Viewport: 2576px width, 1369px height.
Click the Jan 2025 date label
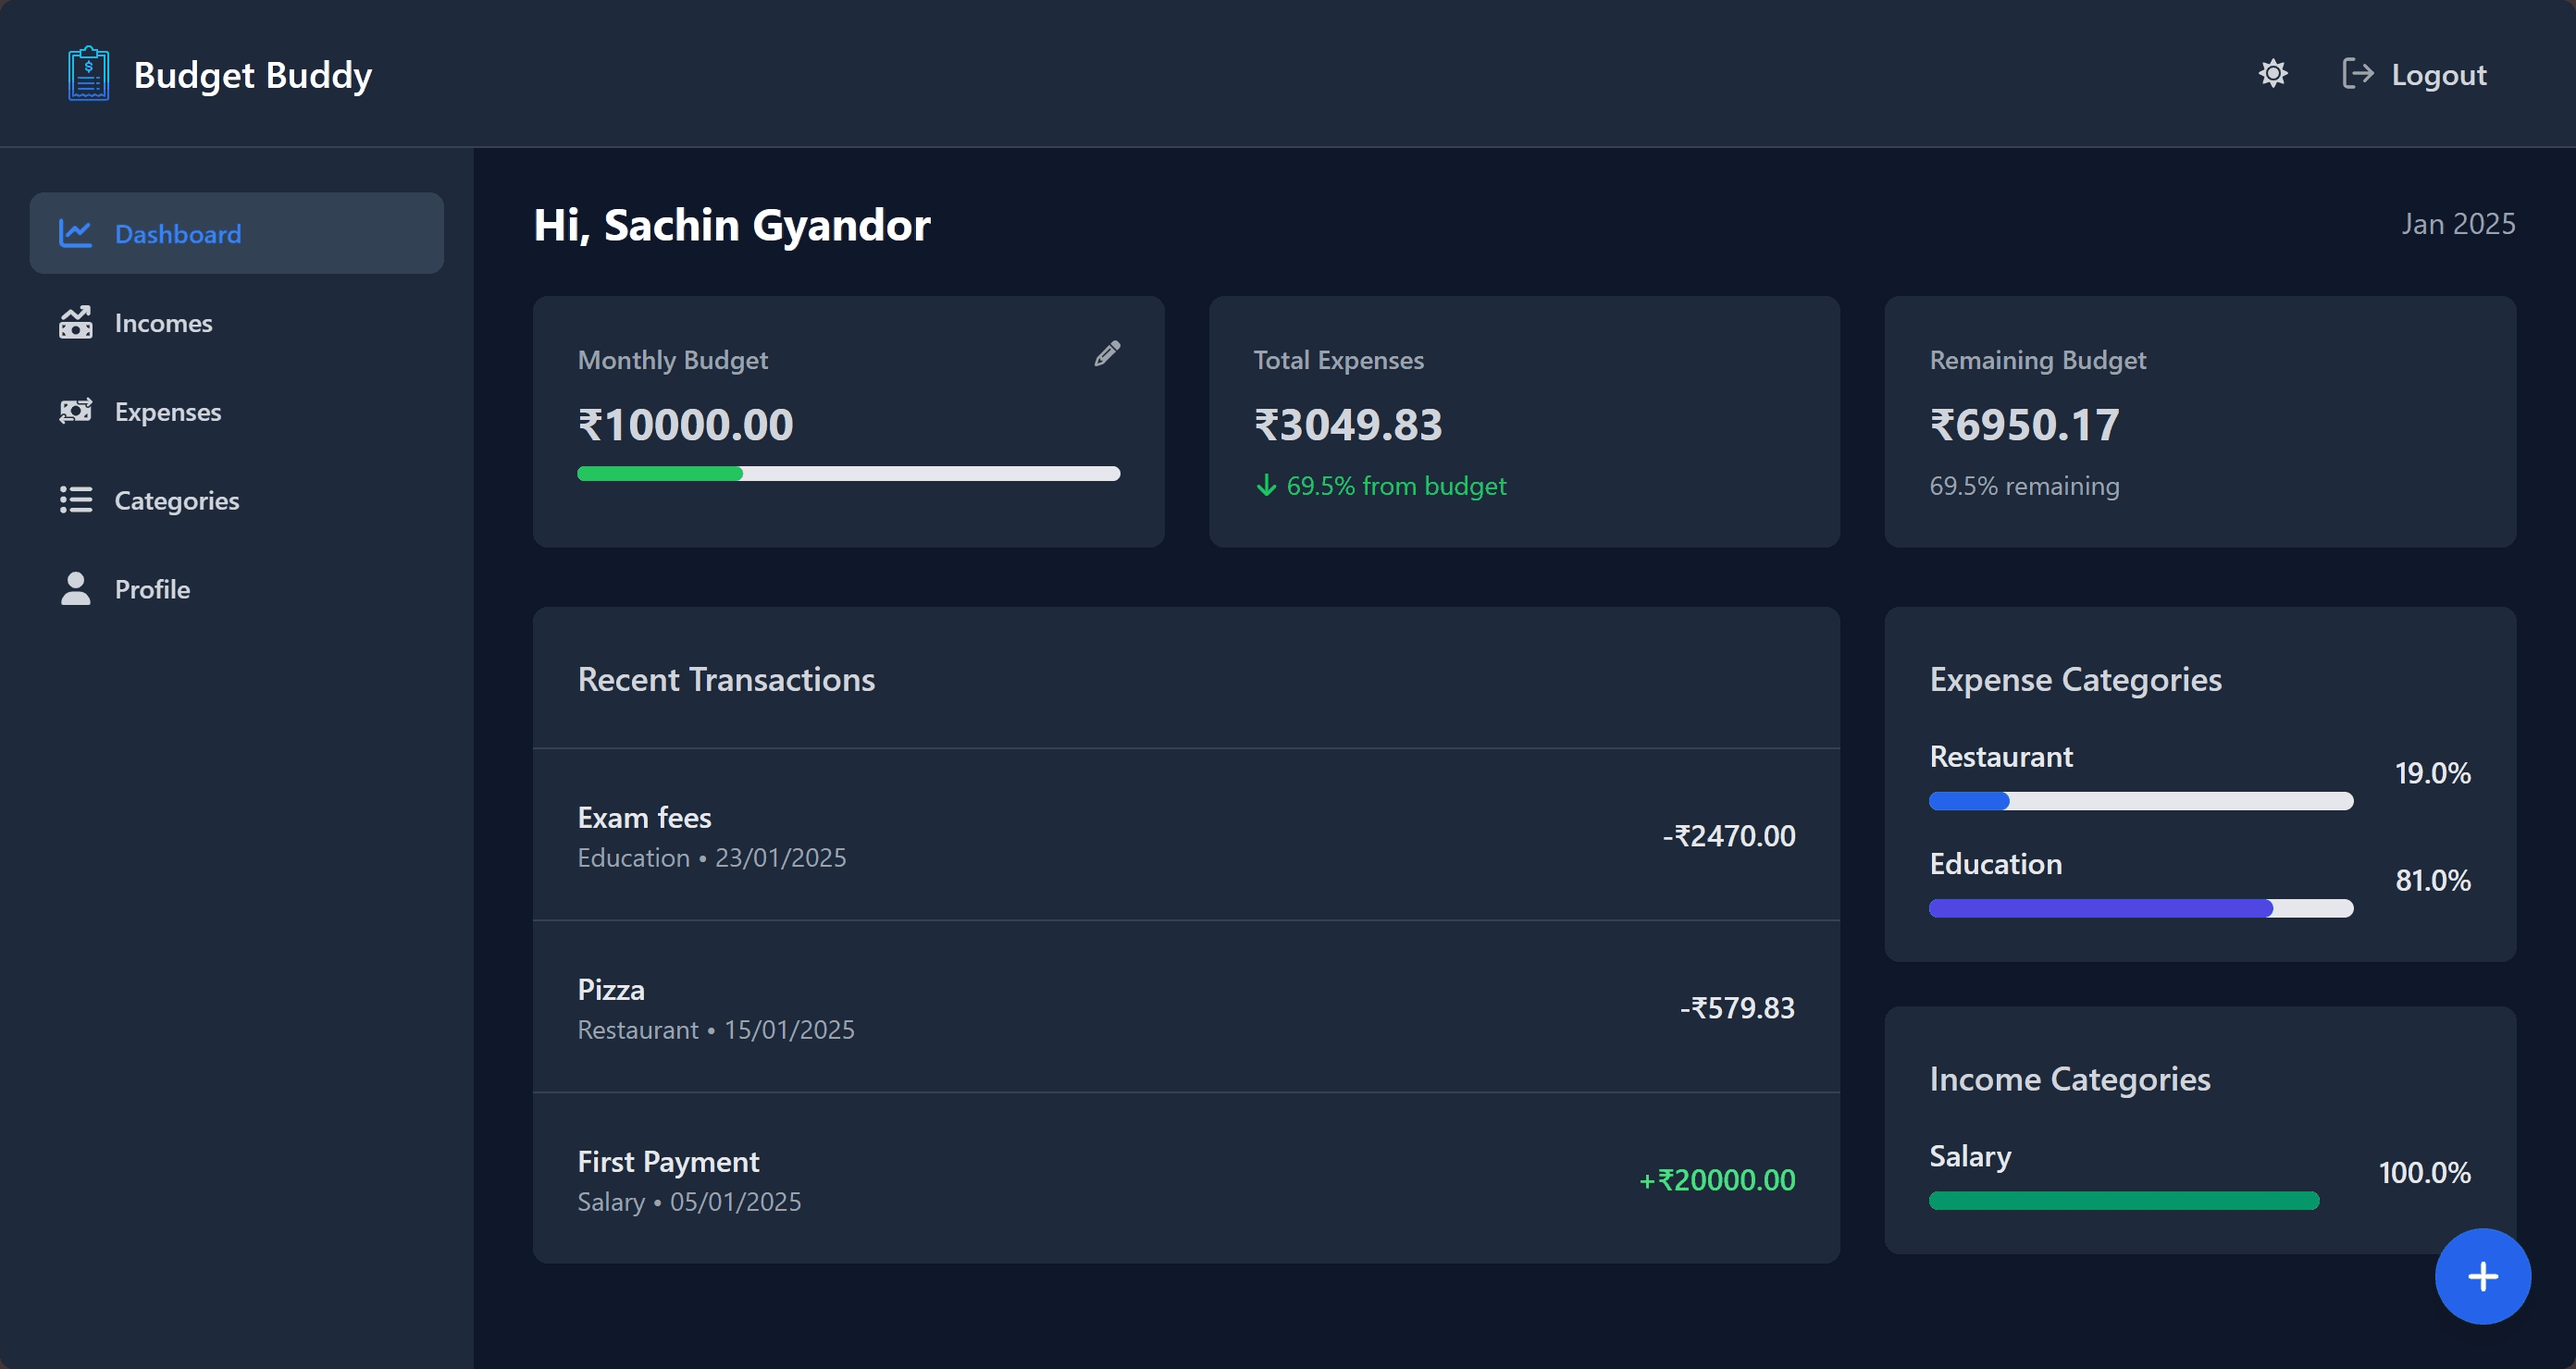[2458, 223]
